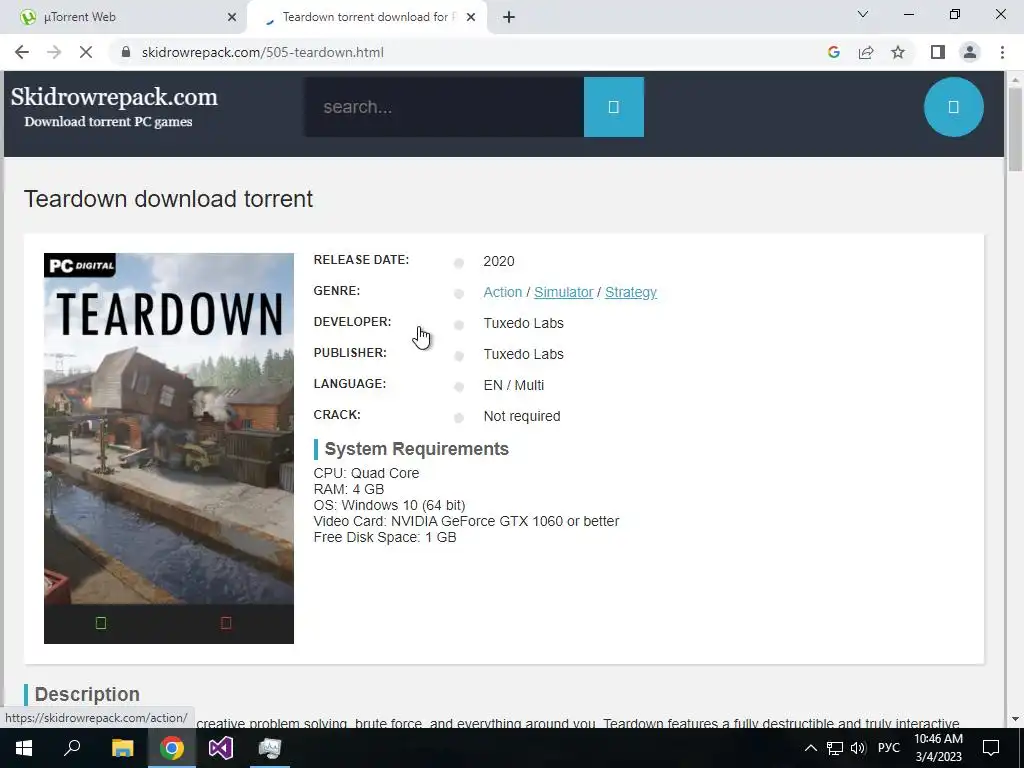Switch to the µTorrent Web tab
This screenshot has width=1024, height=768.
[x=122, y=17]
